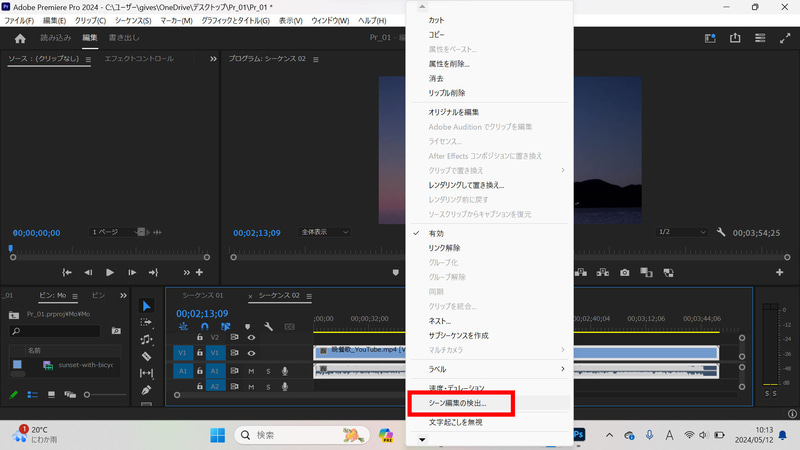Open Source monitor button editor plus
This screenshot has width=800, height=450.
pyautogui.click(x=199, y=272)
